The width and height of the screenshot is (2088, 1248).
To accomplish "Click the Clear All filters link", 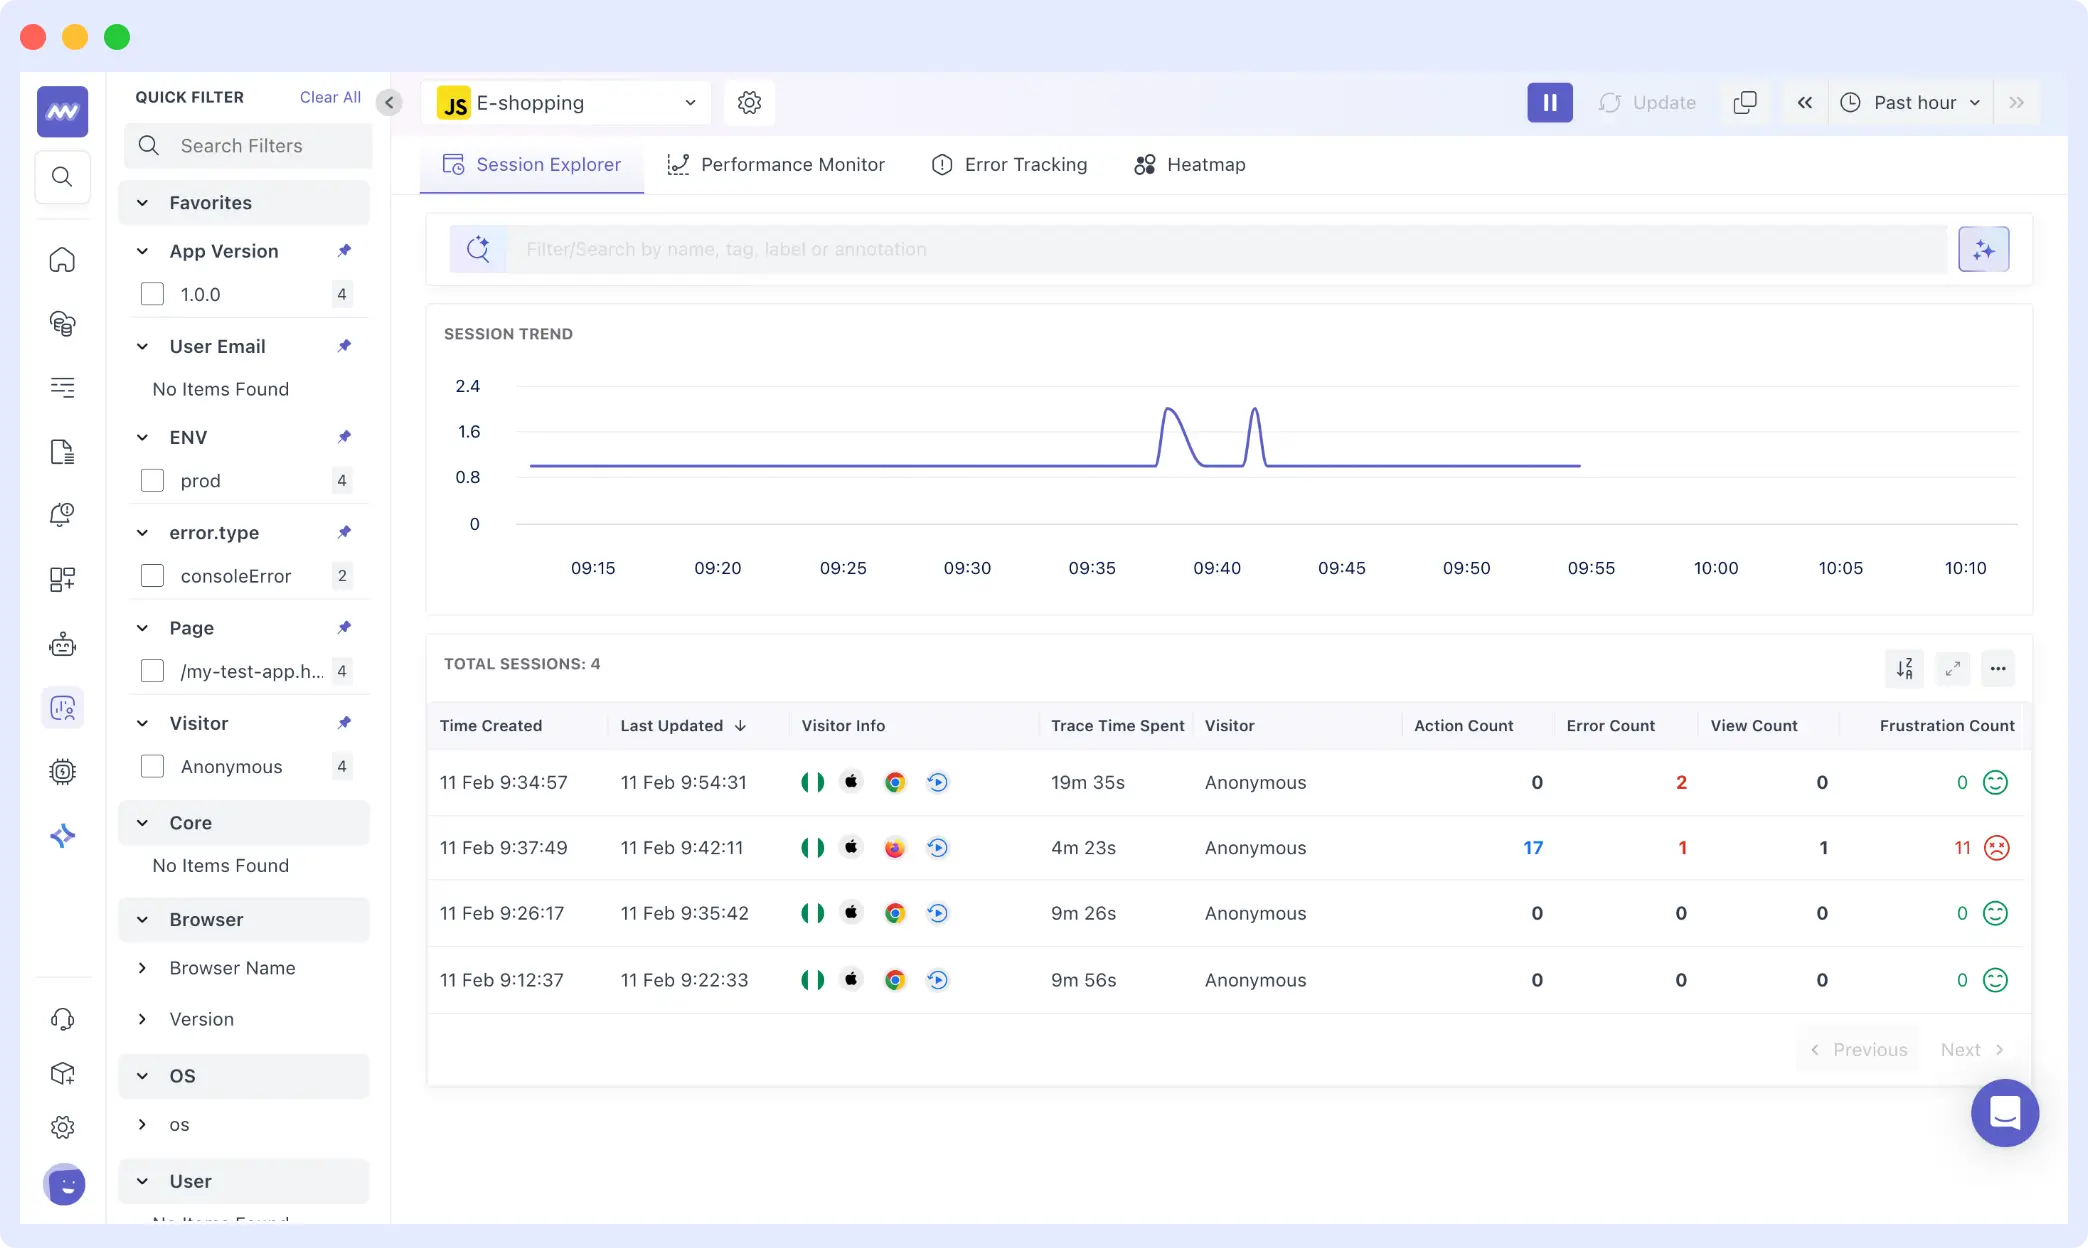I will tap(330, 96).
